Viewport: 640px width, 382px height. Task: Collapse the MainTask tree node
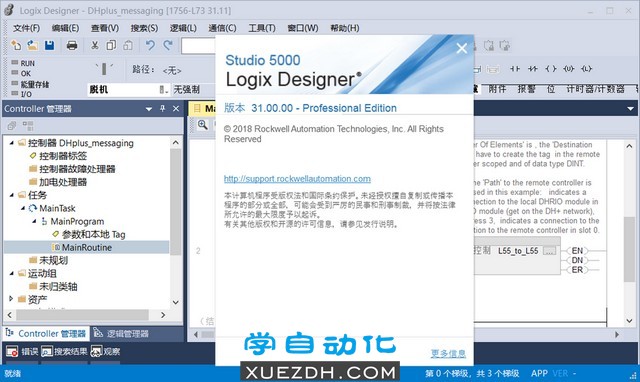tap(23, 208)
